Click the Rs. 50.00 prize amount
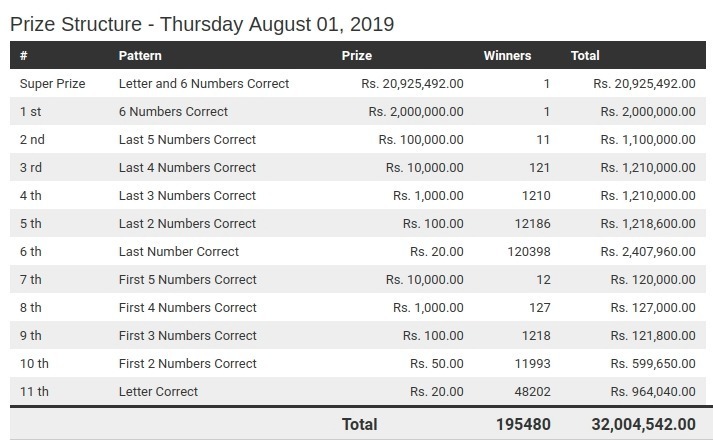The image size is (713, 440). pyautogui.click(x=436, y=364)
